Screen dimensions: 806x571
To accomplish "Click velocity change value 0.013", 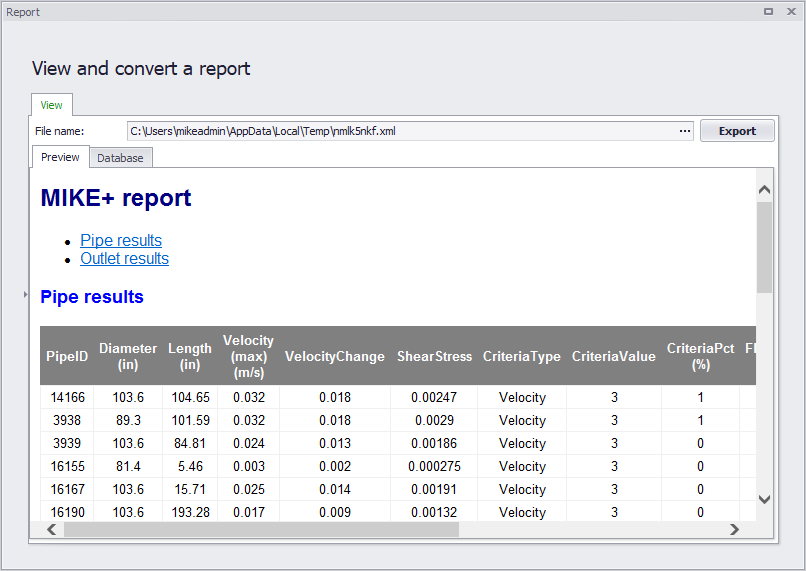I will (335, 443).
